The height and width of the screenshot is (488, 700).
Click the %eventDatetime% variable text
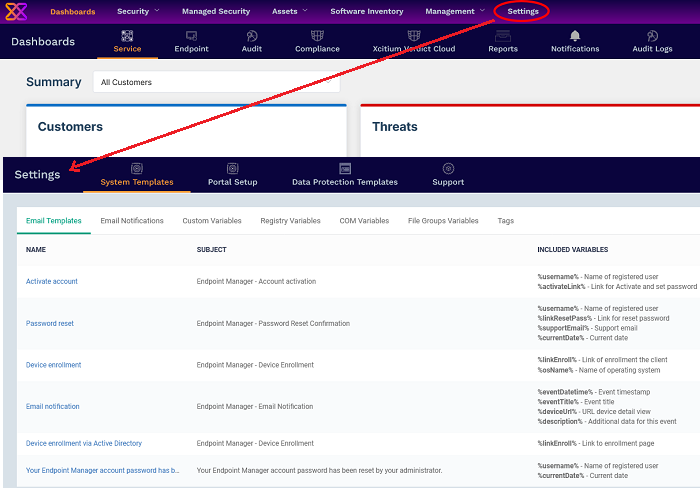[565, 392]
